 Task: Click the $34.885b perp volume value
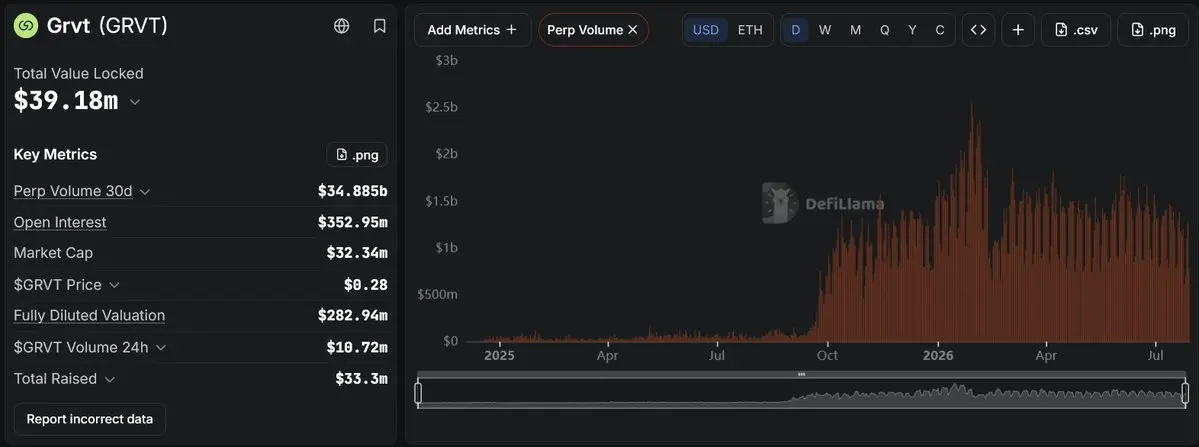pyautogui.click(x=353, y=191)
